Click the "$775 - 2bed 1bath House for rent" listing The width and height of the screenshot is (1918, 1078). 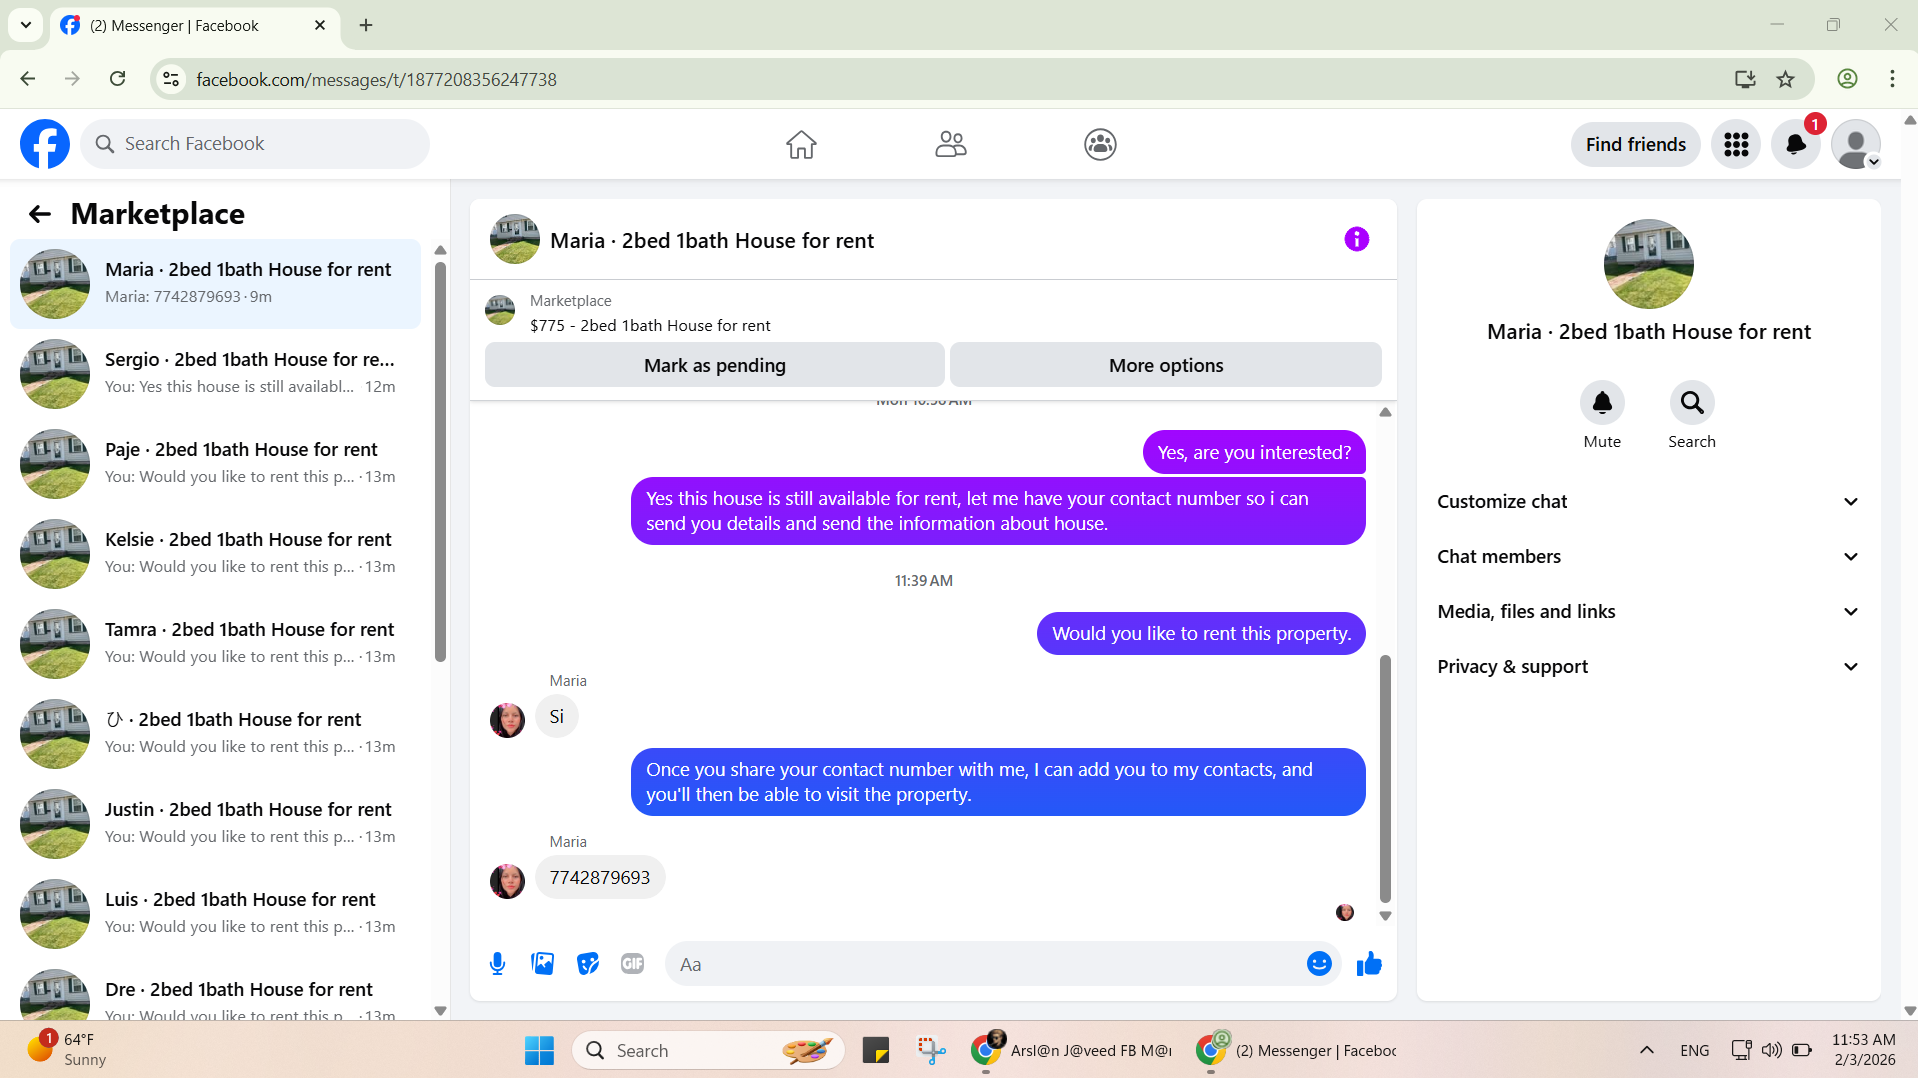pyautogui.click(x=650, y=326)
